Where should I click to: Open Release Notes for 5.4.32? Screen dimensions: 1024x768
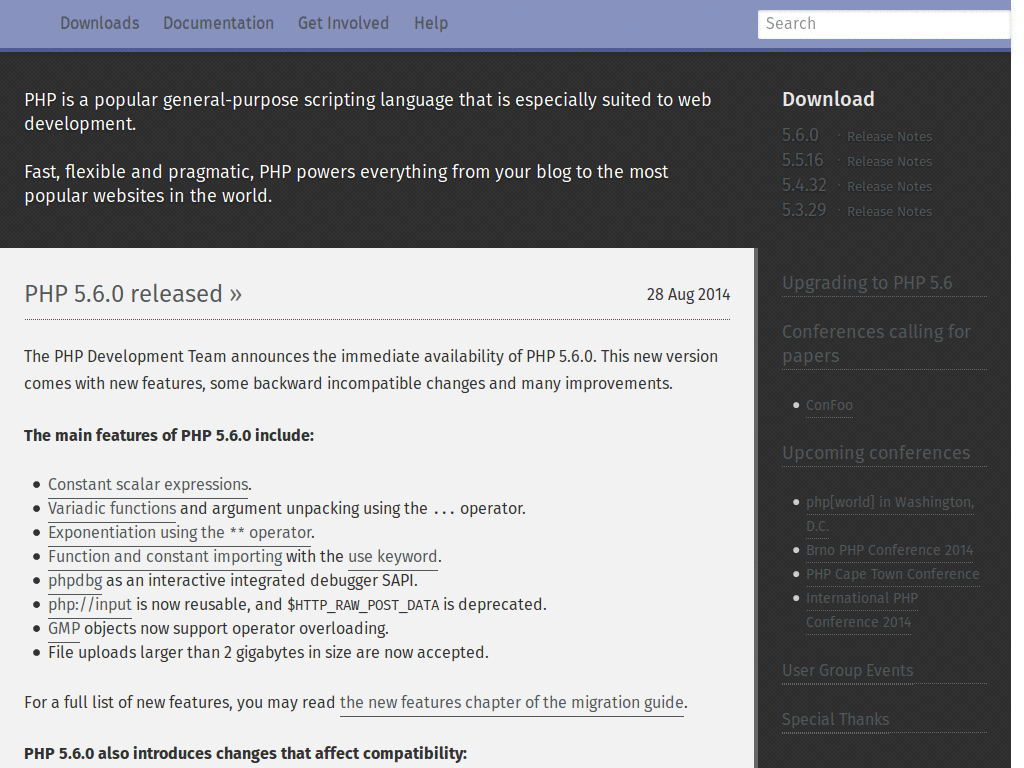click(x=889, y=186)
